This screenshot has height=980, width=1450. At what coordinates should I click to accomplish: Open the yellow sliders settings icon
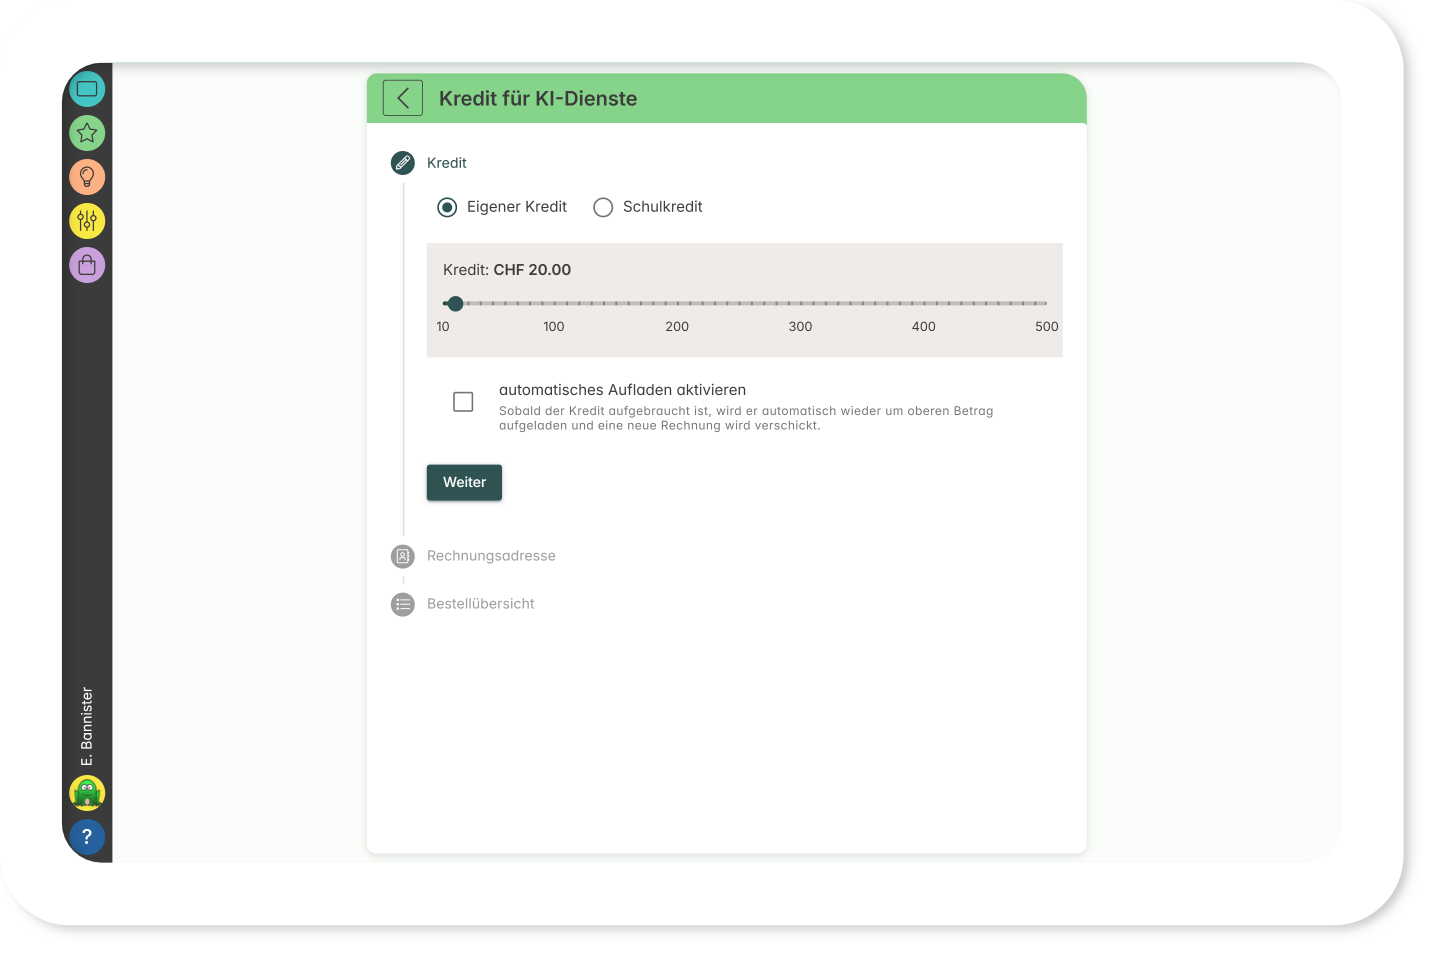pyautogui.click(x=87, y=221)
